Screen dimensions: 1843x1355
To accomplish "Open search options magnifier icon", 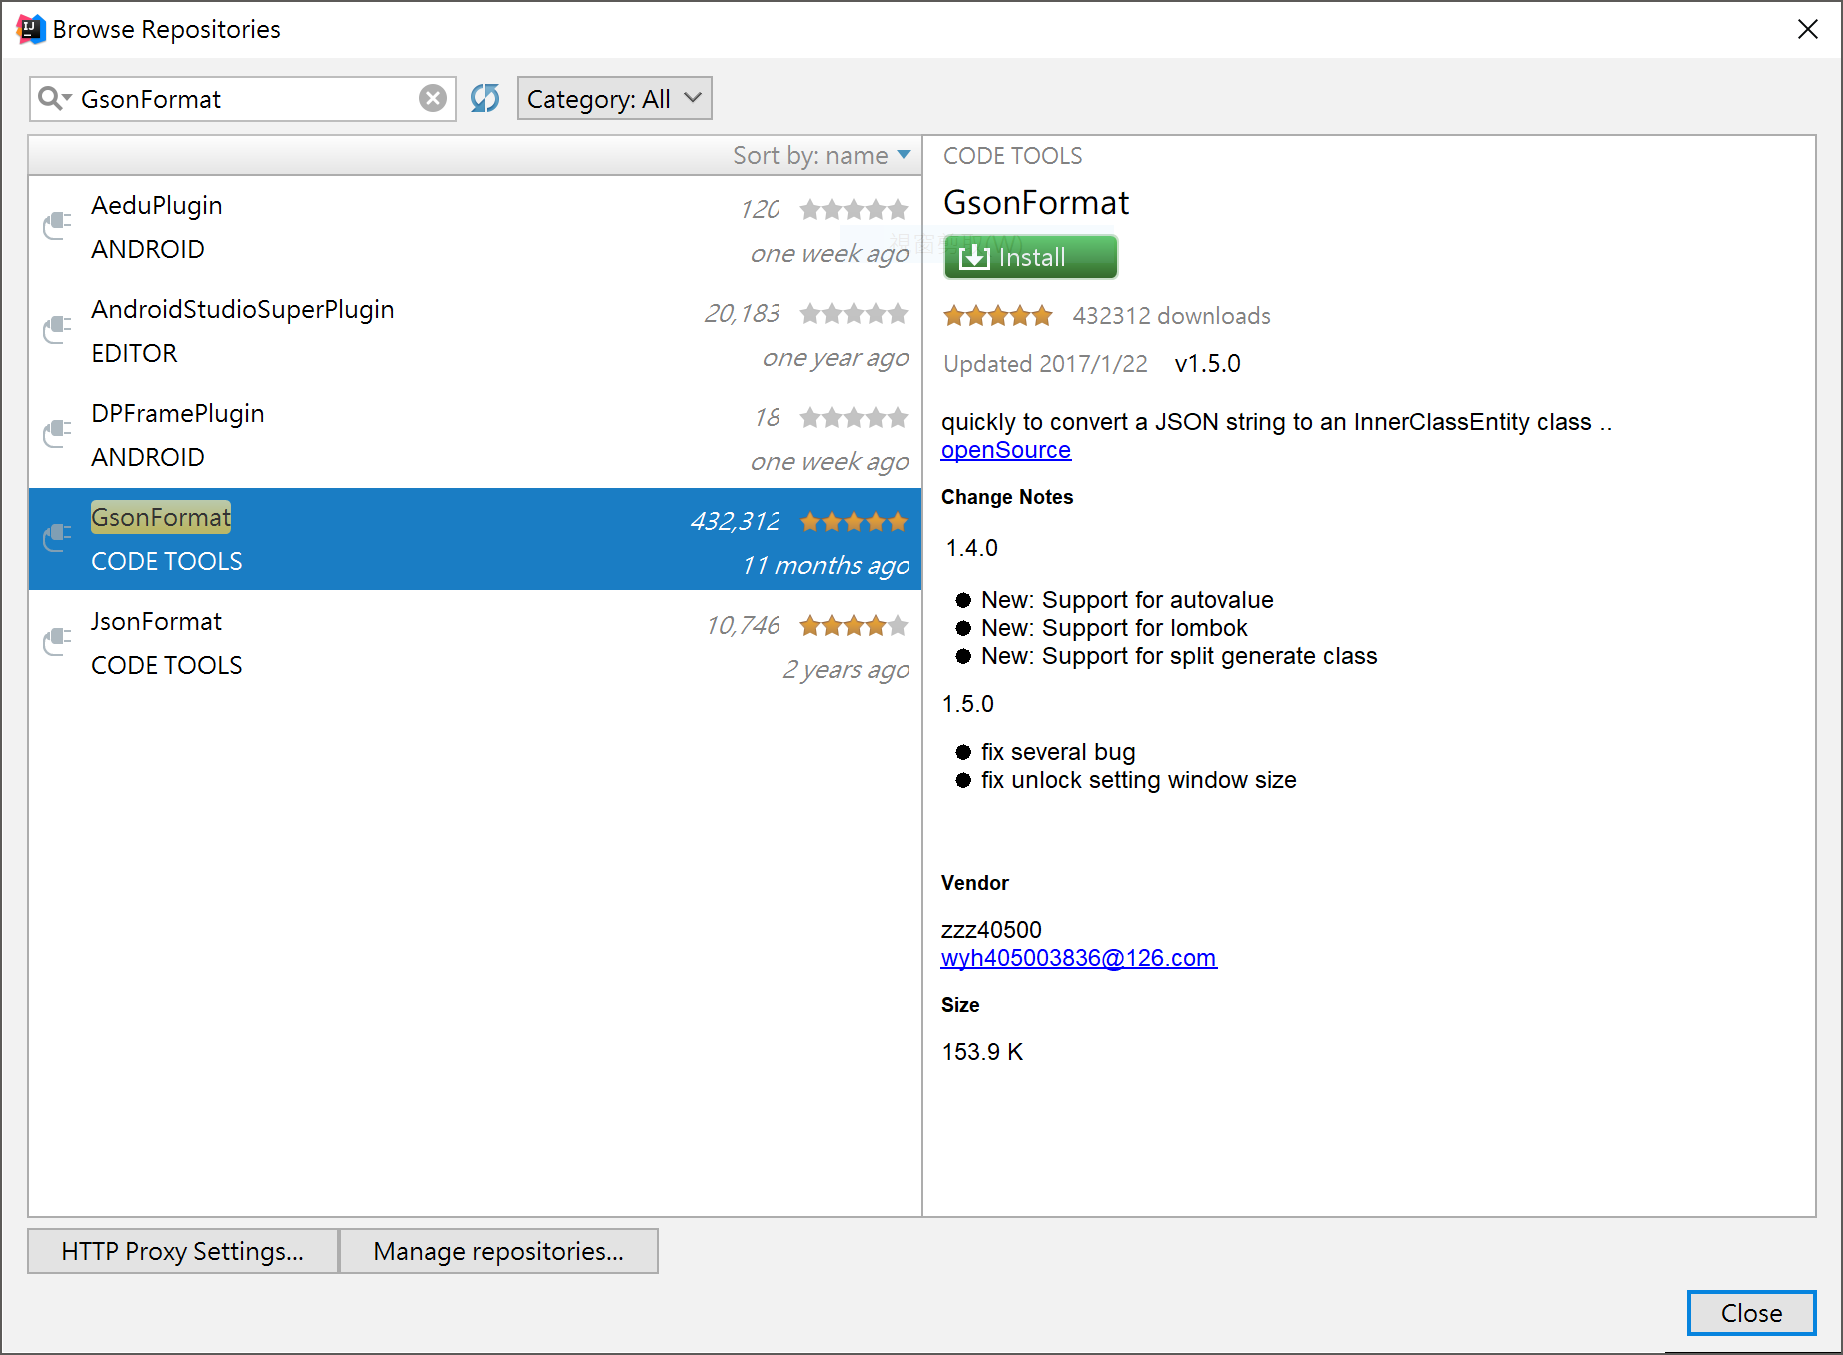I will click(x=54, y=98).
